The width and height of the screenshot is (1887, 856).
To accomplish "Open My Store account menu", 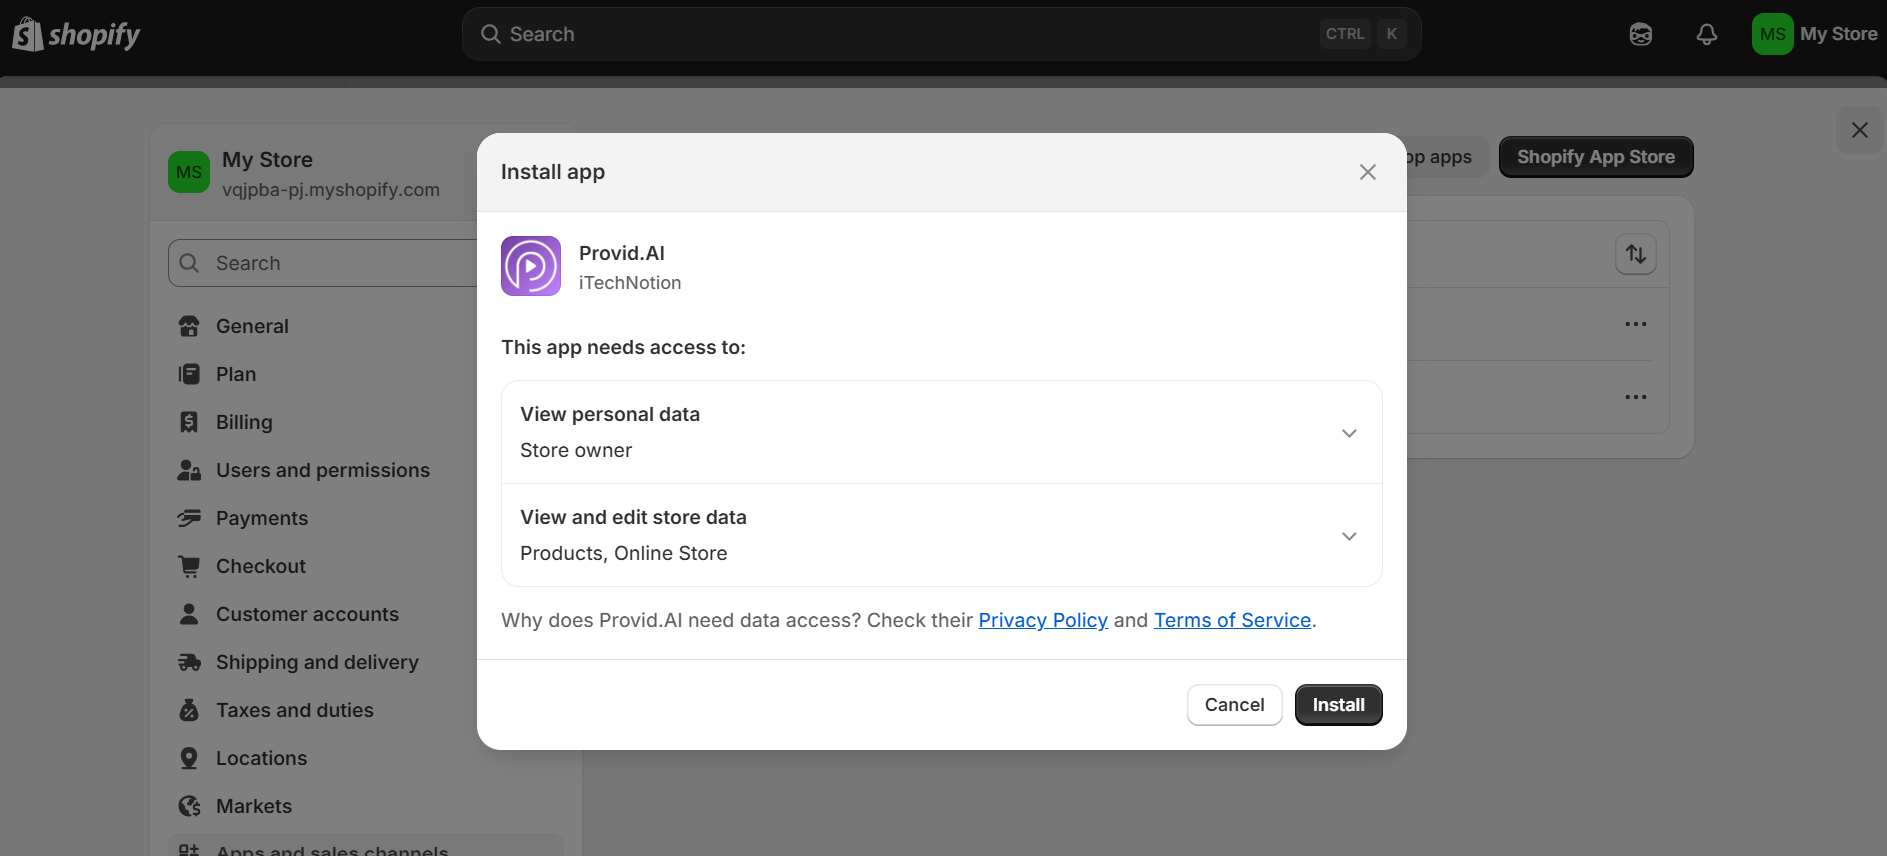I will click(1814, 34).
